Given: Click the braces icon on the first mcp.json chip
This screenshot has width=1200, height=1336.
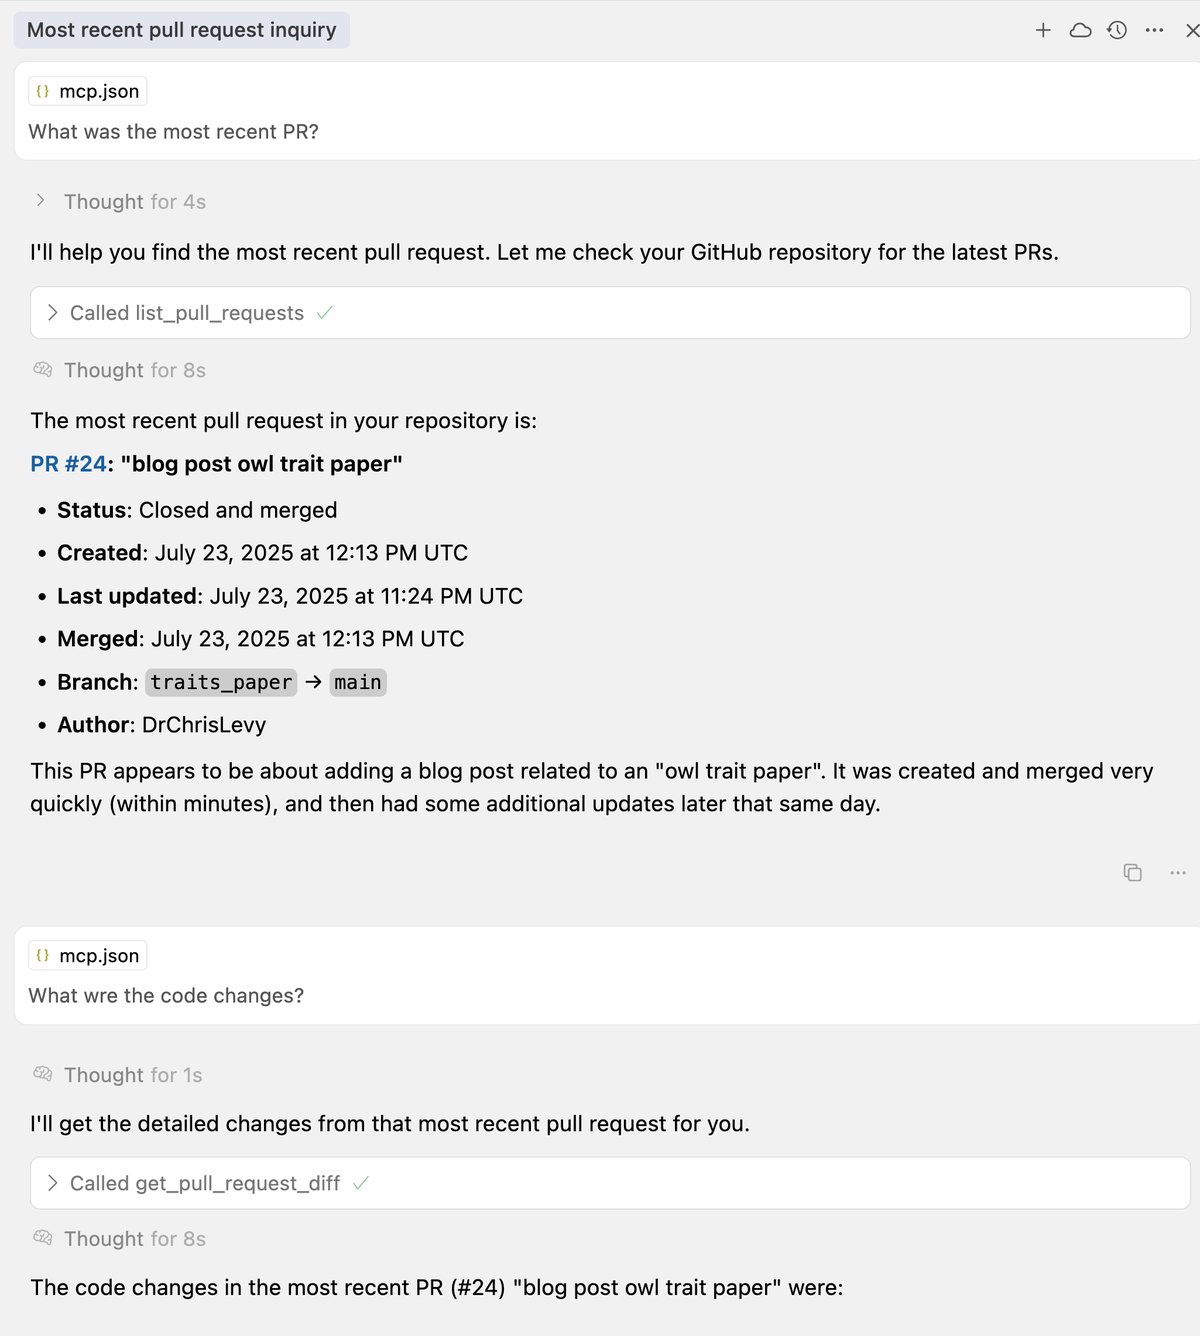Looking at the screenshot, I should point(43,91).
